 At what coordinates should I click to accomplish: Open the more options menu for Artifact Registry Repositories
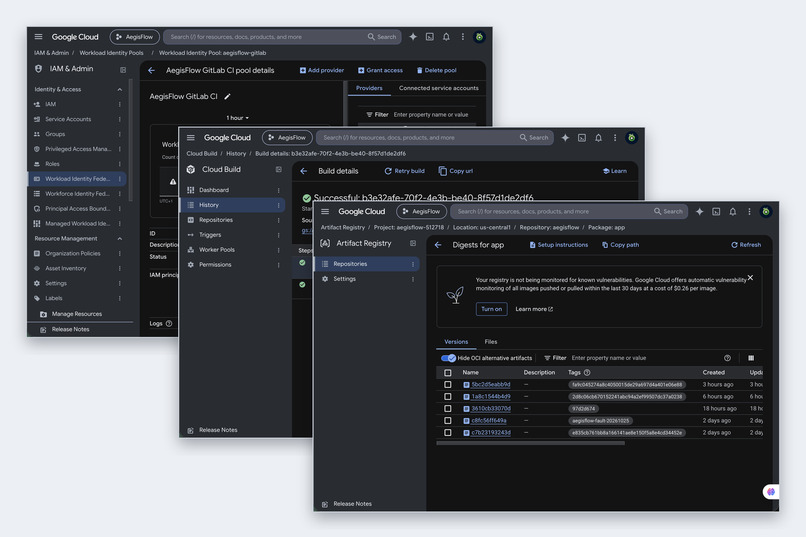coord(413,264)
